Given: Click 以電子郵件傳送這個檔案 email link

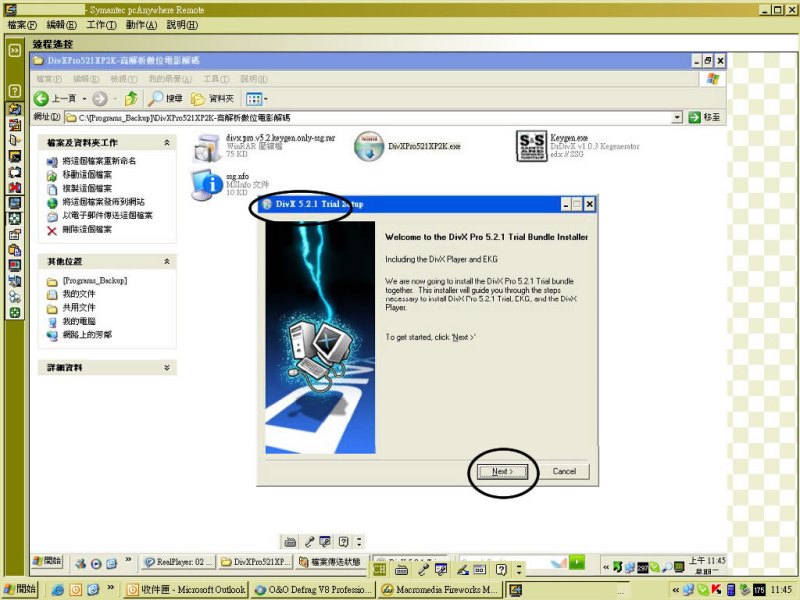Looking at the screenshot, I should (x=107, y=216).
